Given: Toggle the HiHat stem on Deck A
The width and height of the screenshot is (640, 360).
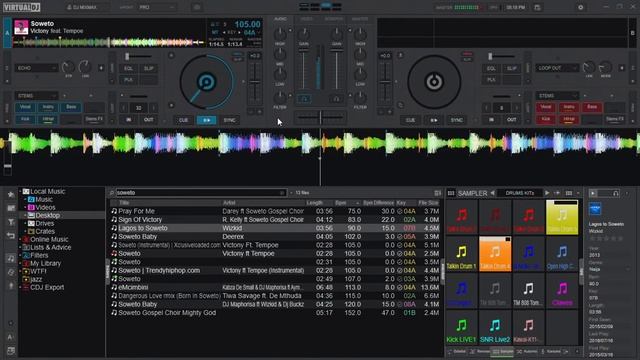Looking at the screenshot, I should (48, 119).
